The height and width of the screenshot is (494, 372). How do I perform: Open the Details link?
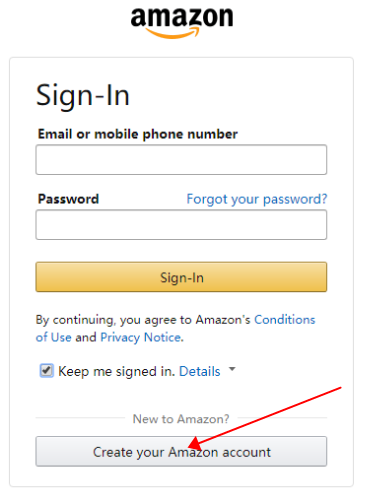tap(200, 371)
